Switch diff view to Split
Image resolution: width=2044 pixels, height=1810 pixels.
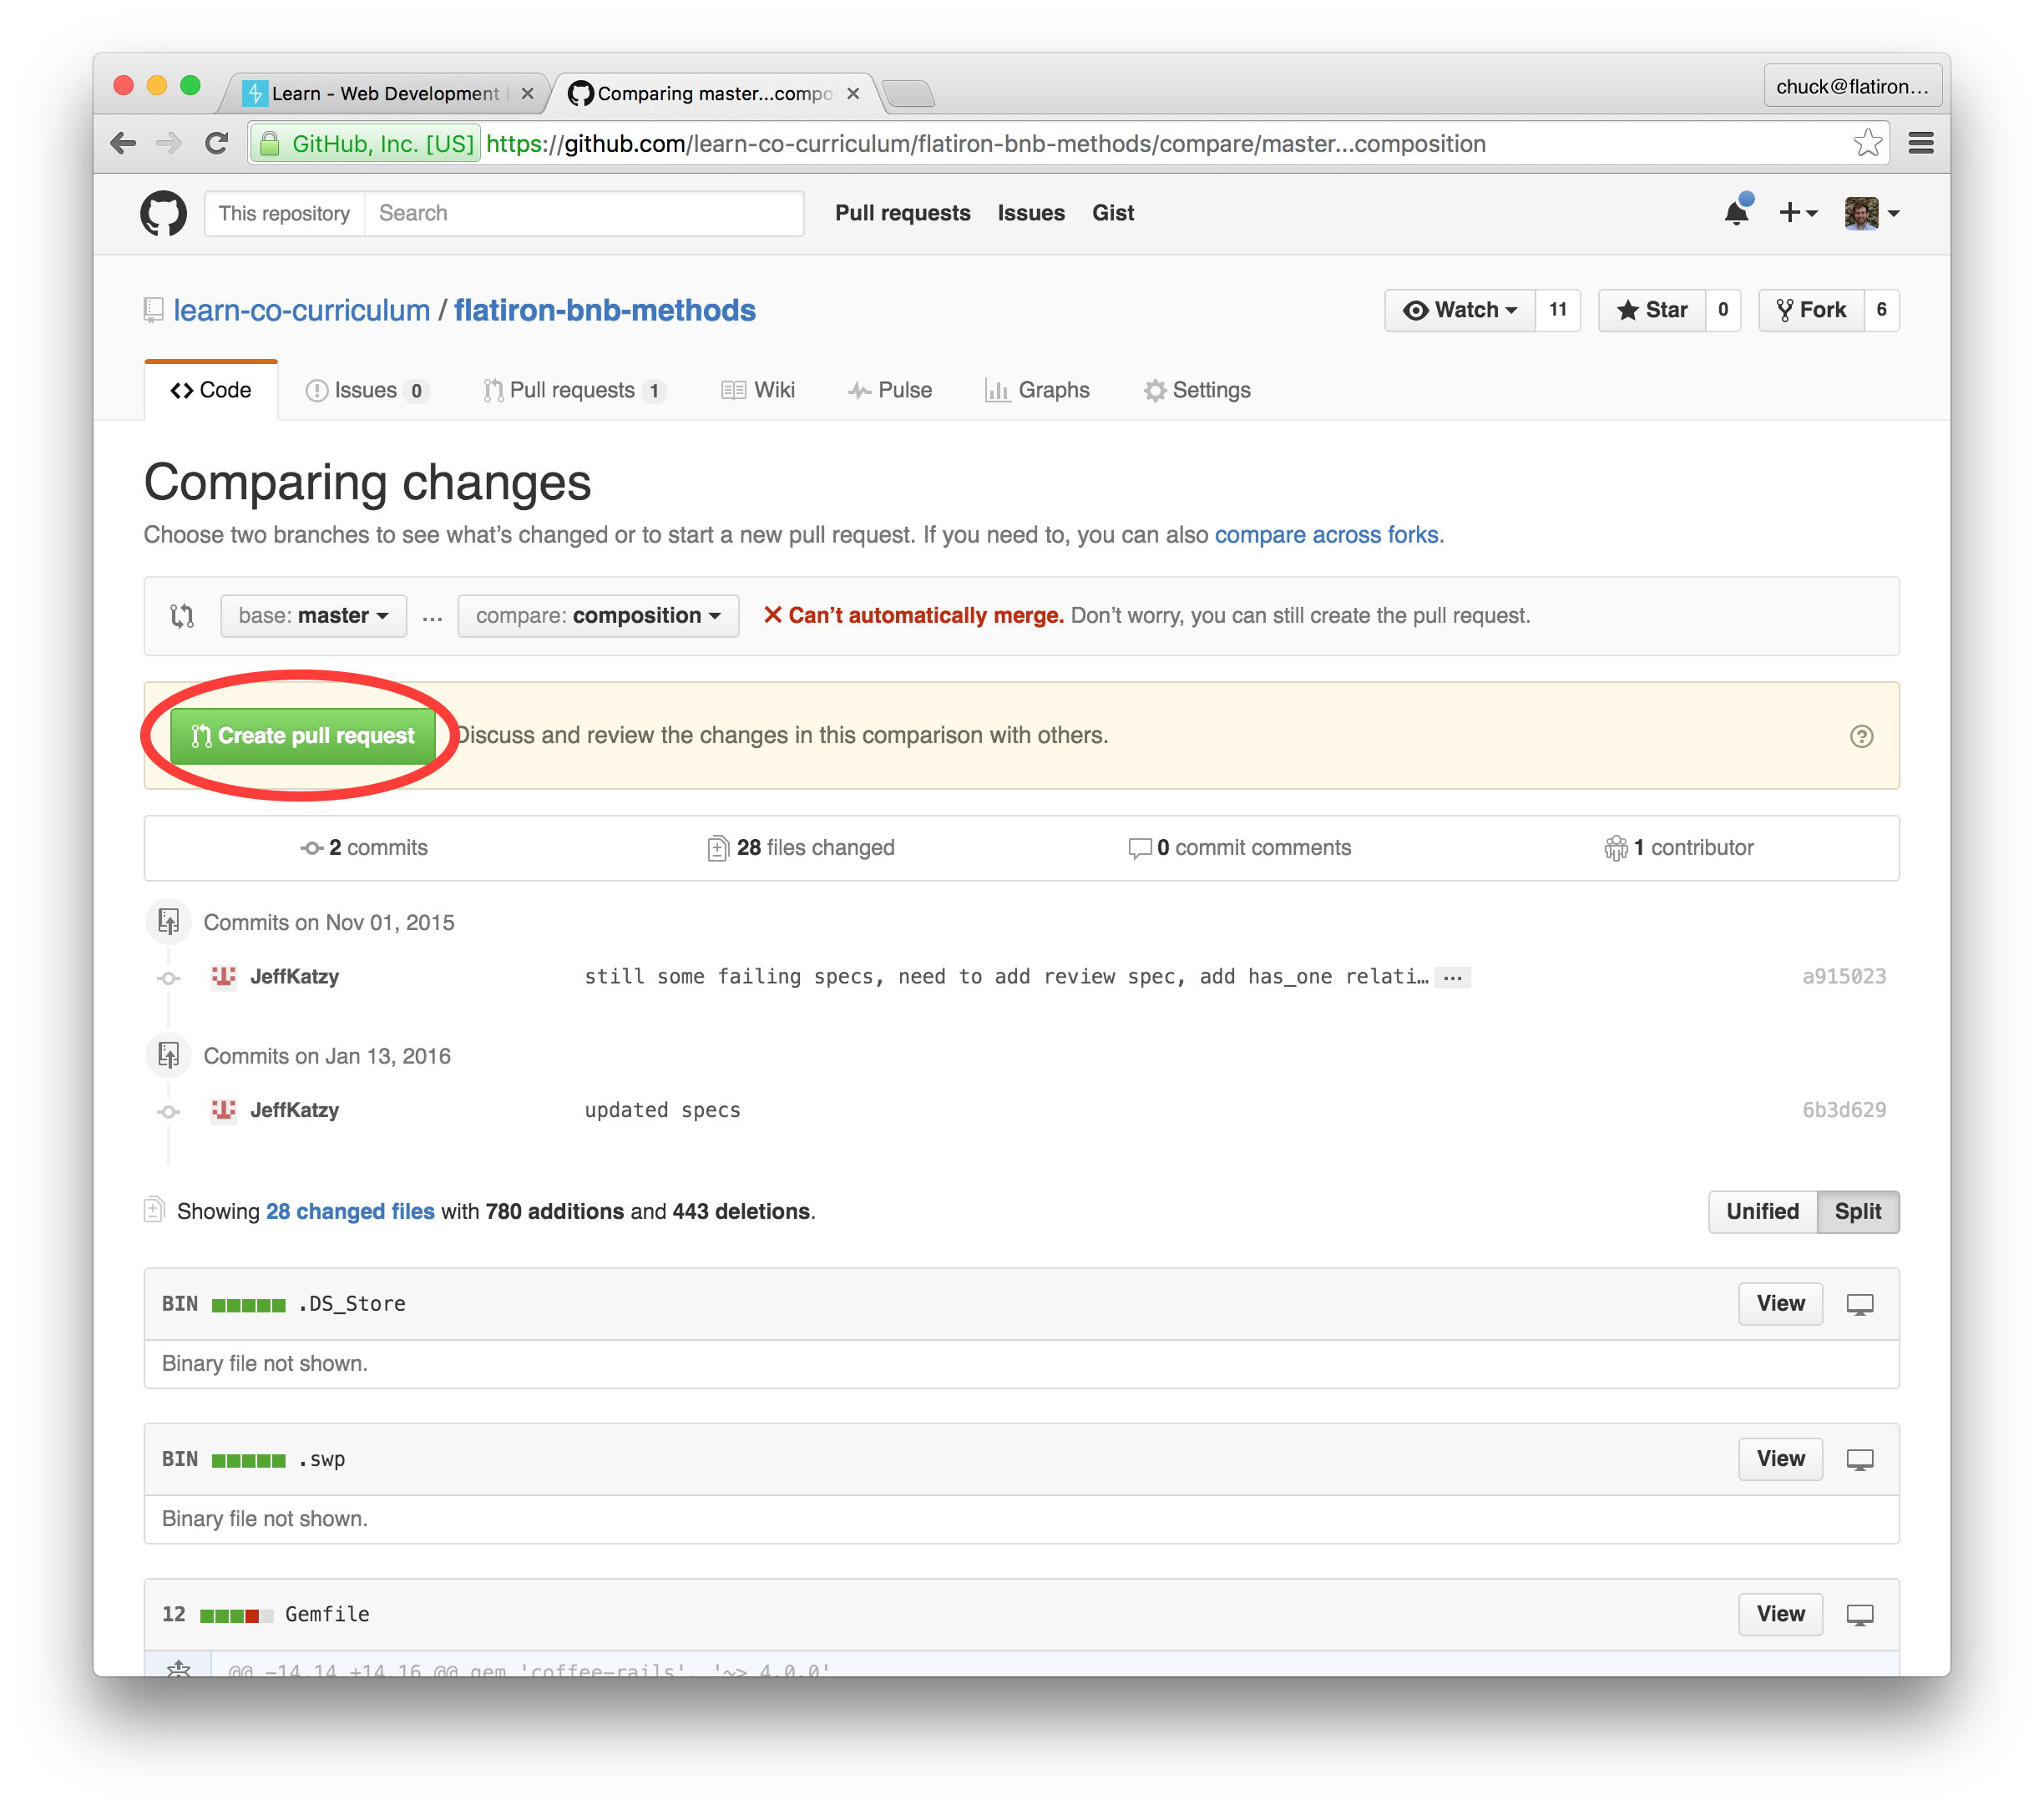pos(1857,1211)
